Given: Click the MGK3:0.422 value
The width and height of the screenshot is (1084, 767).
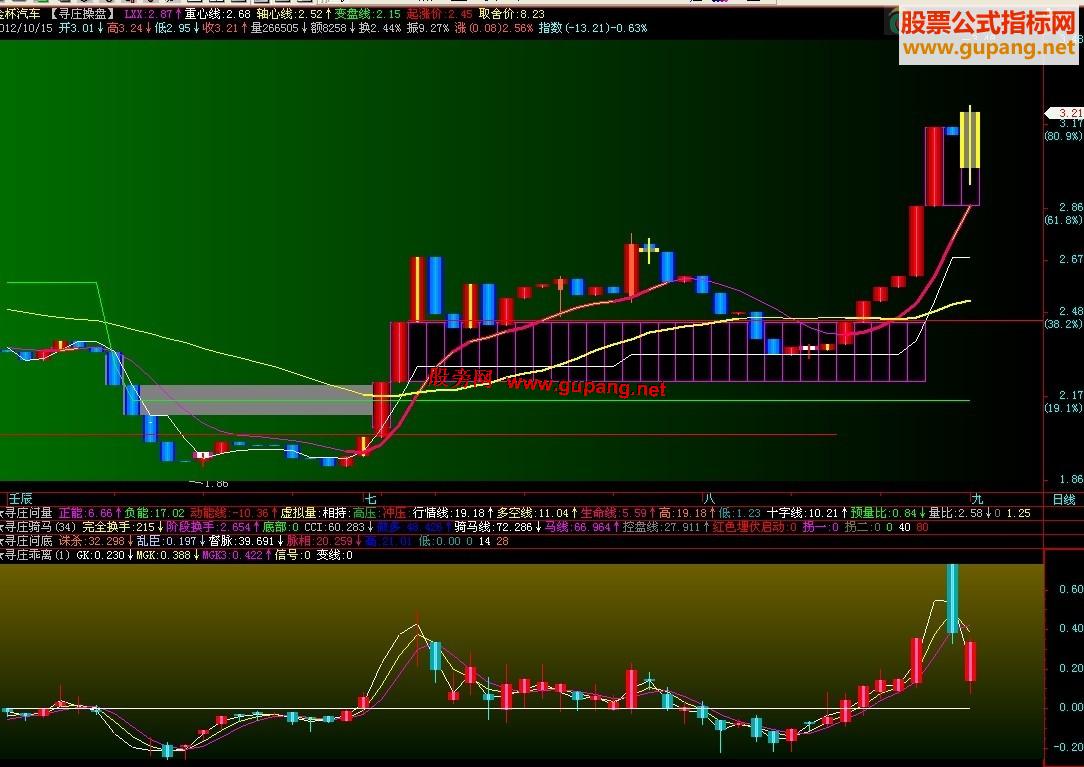Looking at the screenshot, I should point(232,555).
